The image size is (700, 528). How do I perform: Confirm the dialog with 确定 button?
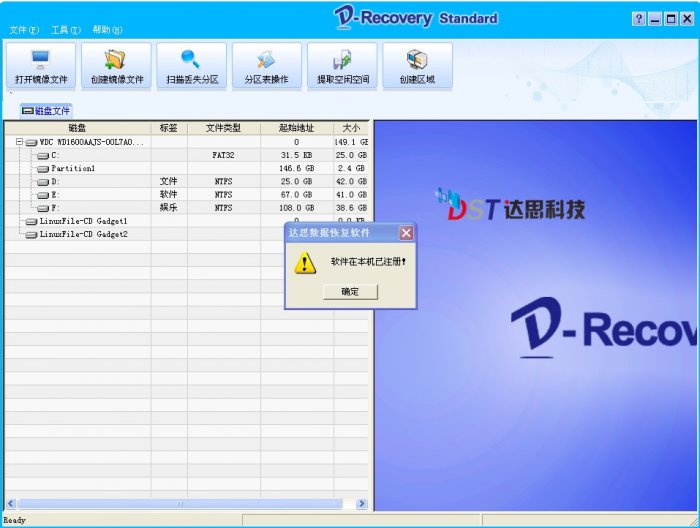[350, 292]
